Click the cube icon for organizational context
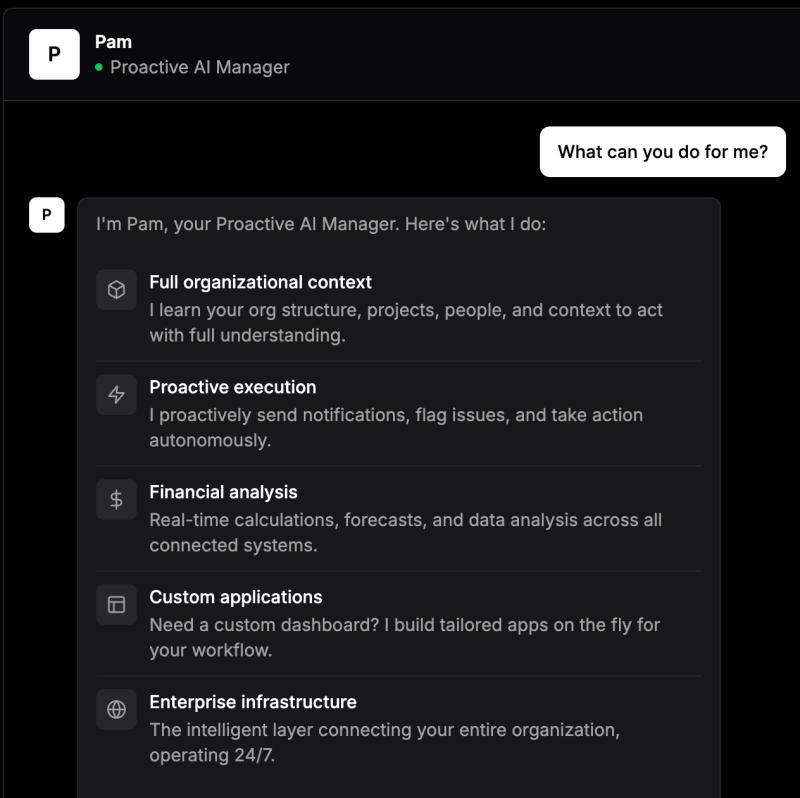This screenshot has height=798, width=800. pyautogui.click(x=116, y=290)
